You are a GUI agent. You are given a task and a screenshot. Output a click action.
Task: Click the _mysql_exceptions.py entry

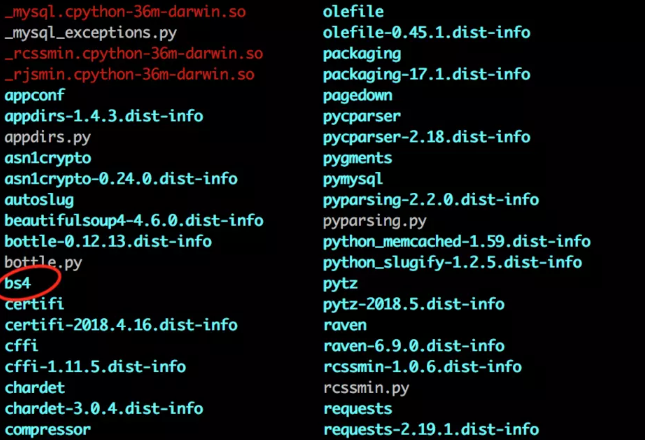click(91, 33)
